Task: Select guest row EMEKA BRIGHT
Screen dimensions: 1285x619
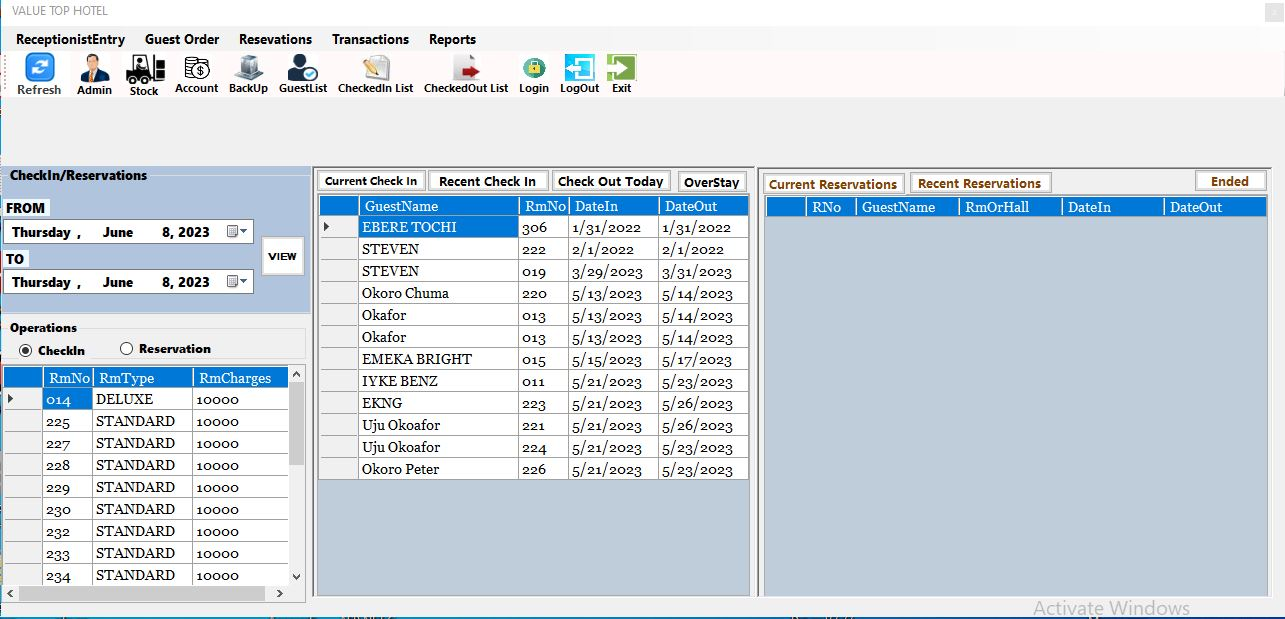Action: pos(533,359)
